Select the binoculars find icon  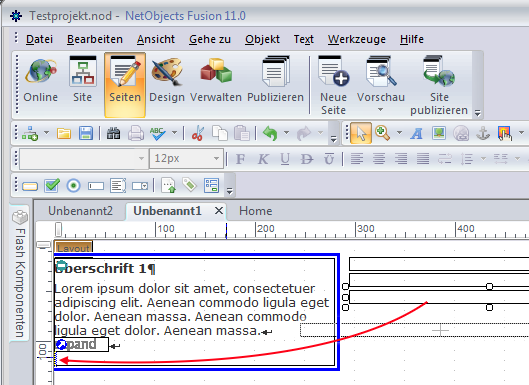(113, 133)
